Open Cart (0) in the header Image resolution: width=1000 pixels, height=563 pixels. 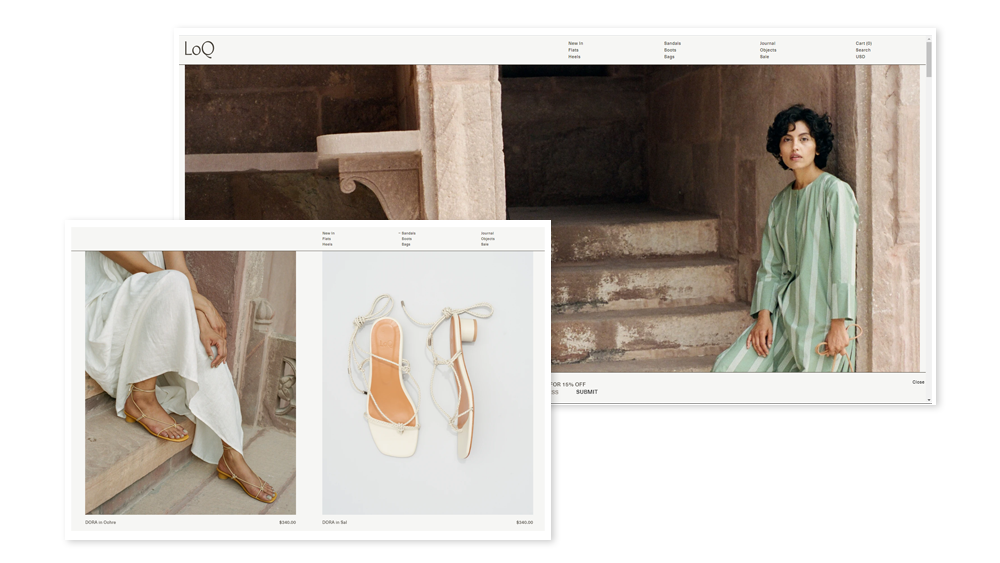click(863, 44)
